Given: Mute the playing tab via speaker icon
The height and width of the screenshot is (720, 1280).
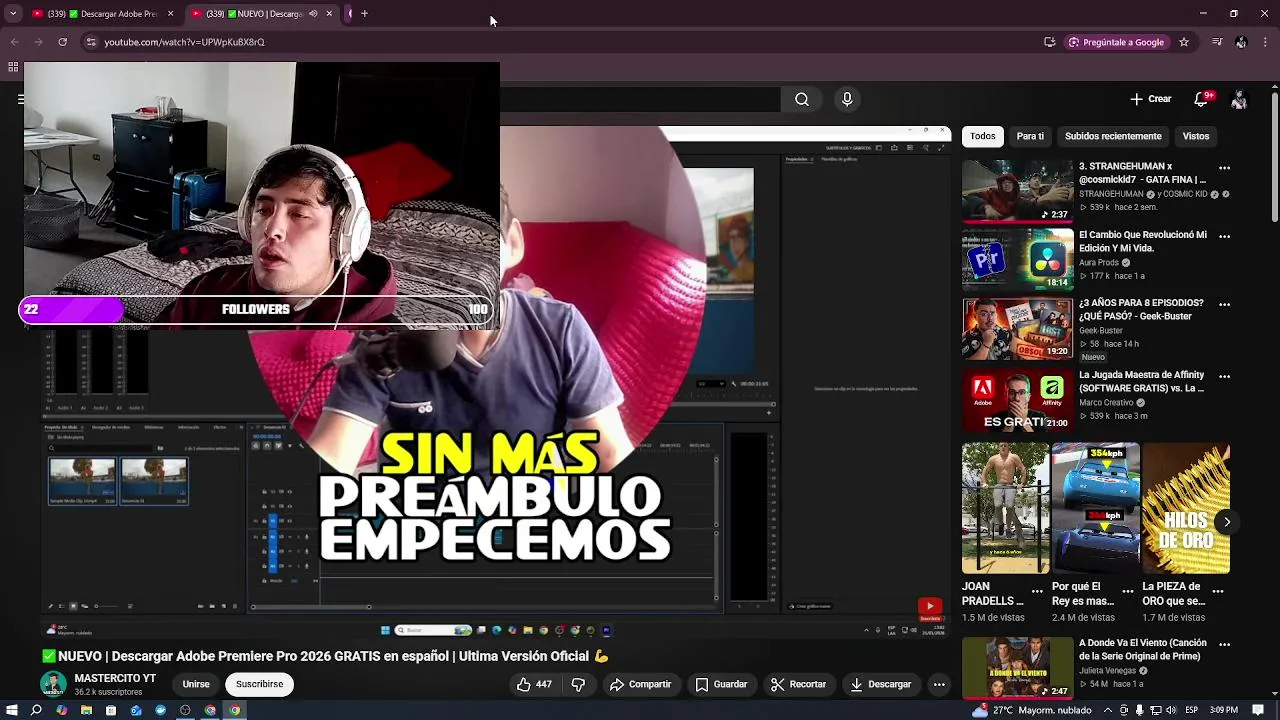Looking at the screenshot, I should [313, 14].
